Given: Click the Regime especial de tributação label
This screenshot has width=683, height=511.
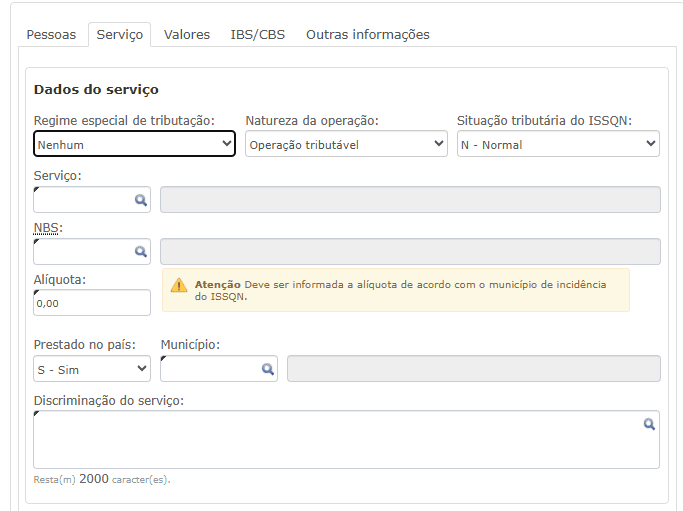Looking at the screenshot, I should click(124, 120).
